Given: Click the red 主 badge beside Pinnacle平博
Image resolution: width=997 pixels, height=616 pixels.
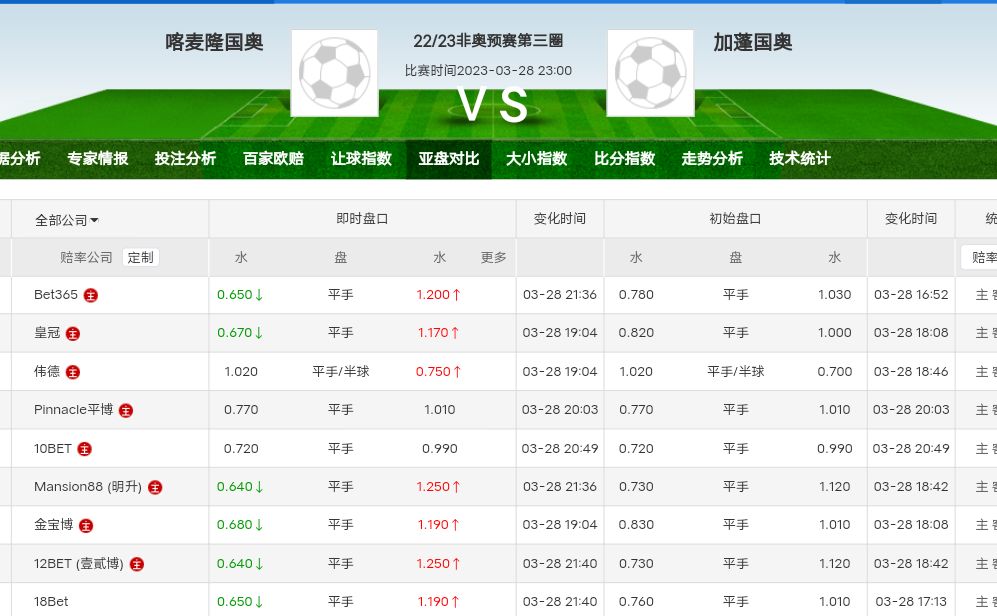Looking at the screenshot, I should (x=126, y=410).
